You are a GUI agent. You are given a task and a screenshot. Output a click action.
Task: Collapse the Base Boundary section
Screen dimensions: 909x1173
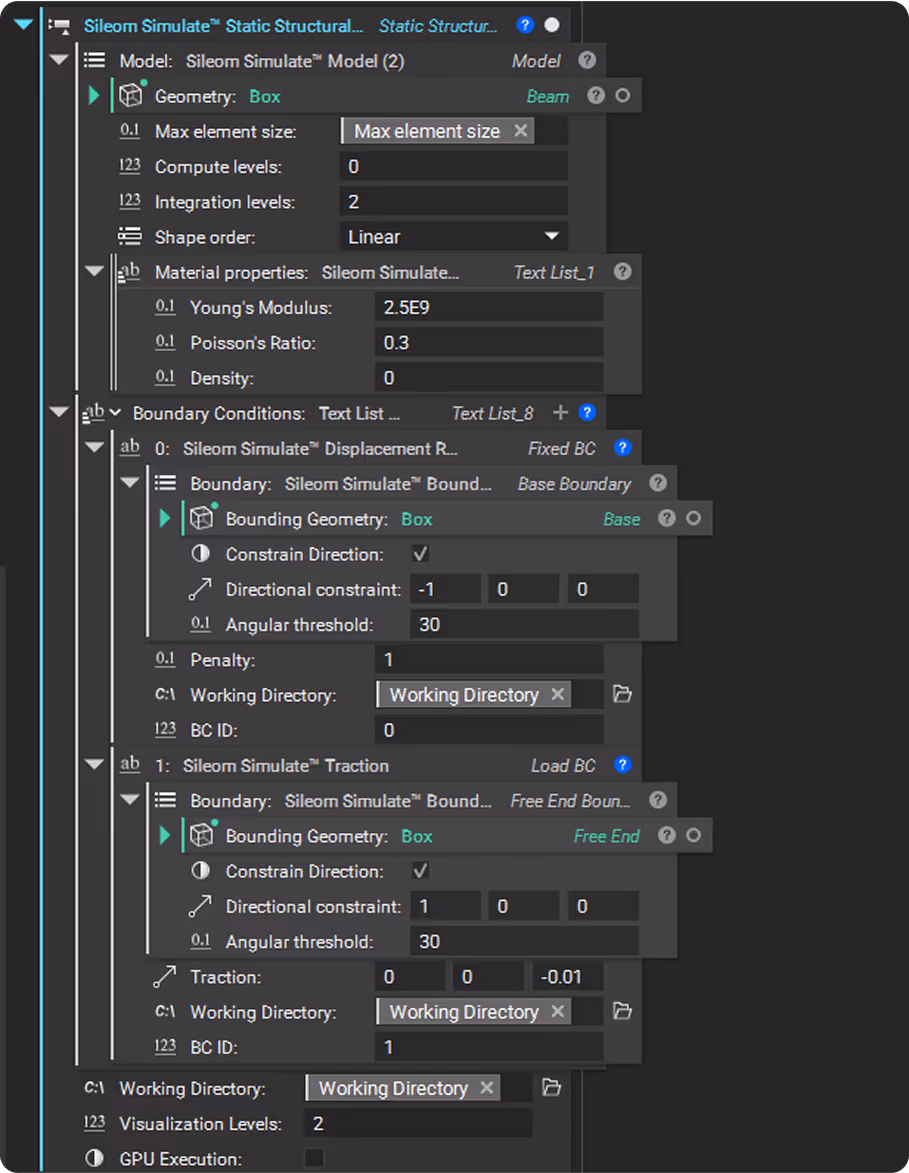[x=129, y=483]
